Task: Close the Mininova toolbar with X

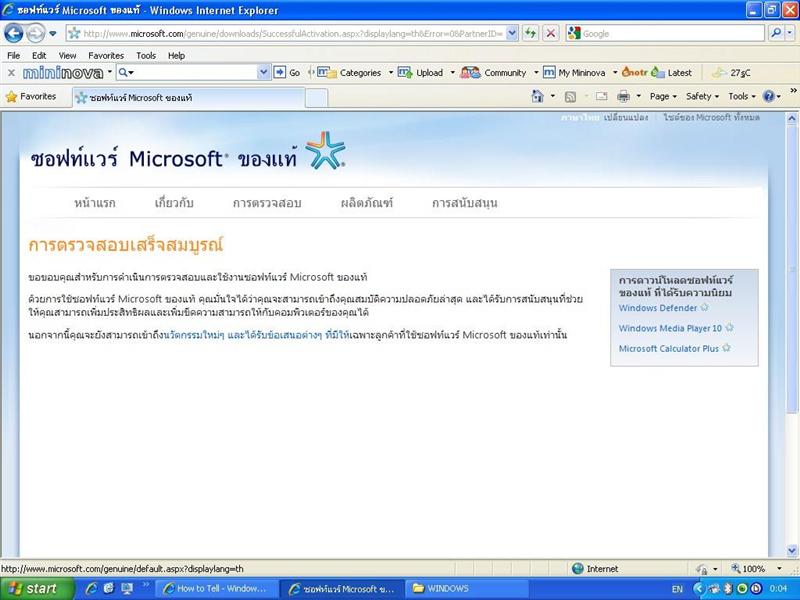Action: pyautogui.click(x=11, y=73)
